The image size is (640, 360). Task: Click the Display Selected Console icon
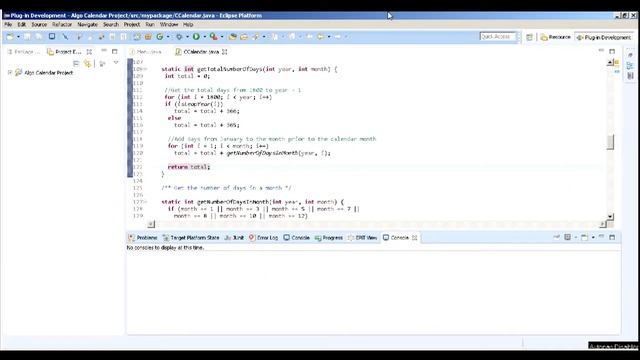click(567, 237)
